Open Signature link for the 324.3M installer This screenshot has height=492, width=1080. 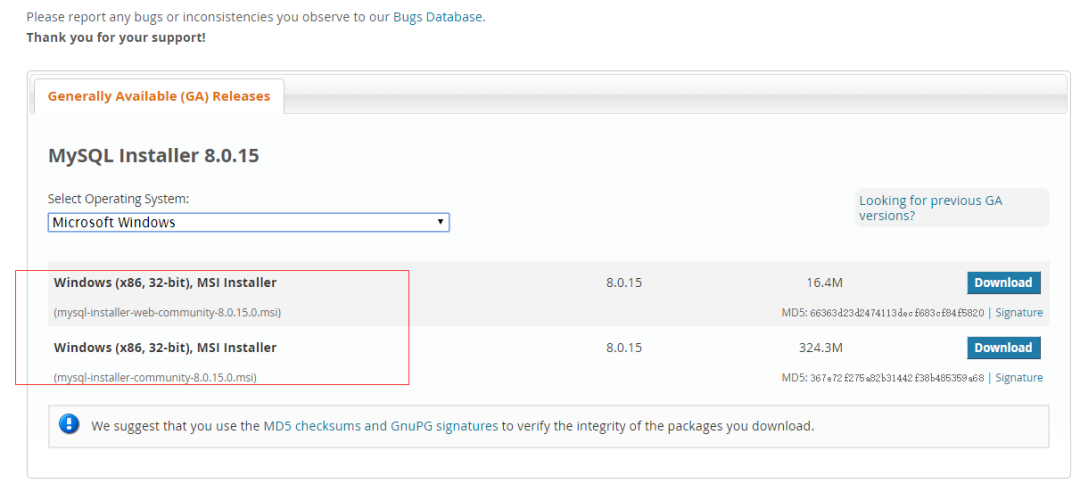[x=1019, y=378]
